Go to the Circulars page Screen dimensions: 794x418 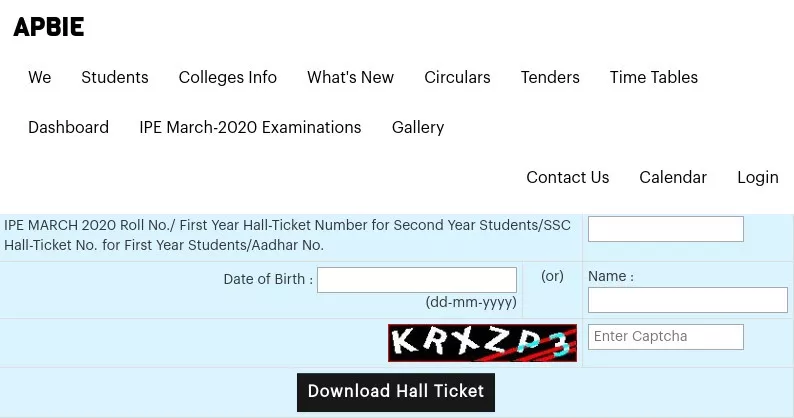457,77
